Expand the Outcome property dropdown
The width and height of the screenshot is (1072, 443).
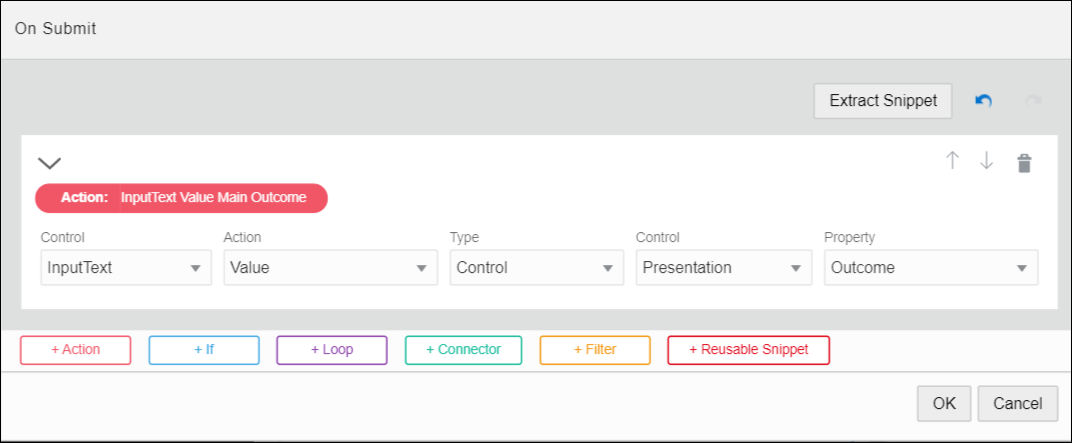point(930,268)
